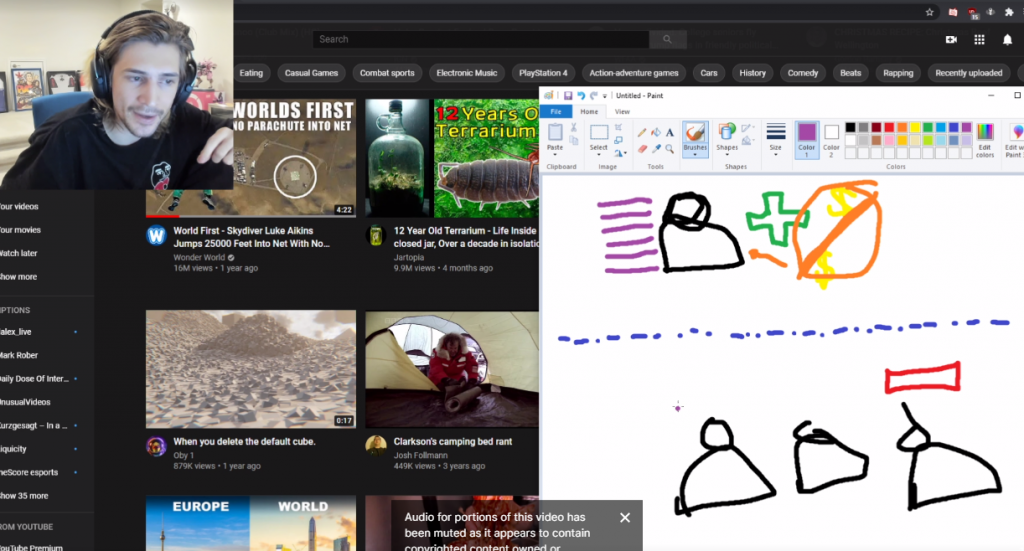Screen dimensions: 1024x551
Task: Open the World First Skydiver video title
Action: pyautogui.click(x=251, y=237)
